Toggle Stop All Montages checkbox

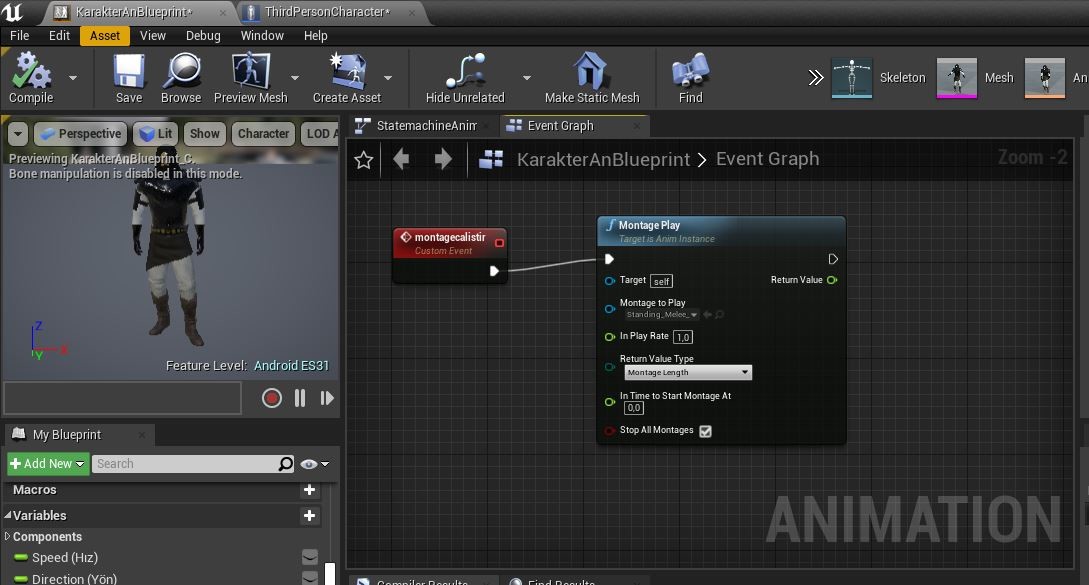pyautogui.click(x=706, y=431)
